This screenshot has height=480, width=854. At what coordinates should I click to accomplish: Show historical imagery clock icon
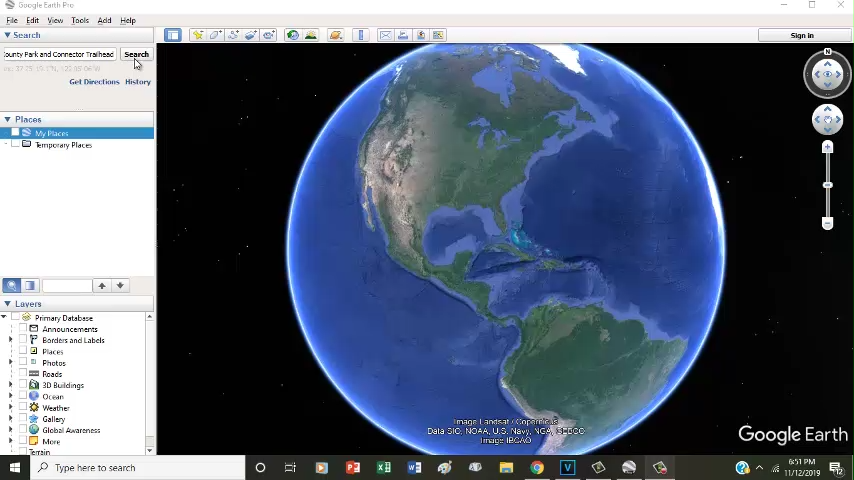(x=293, y=35)
